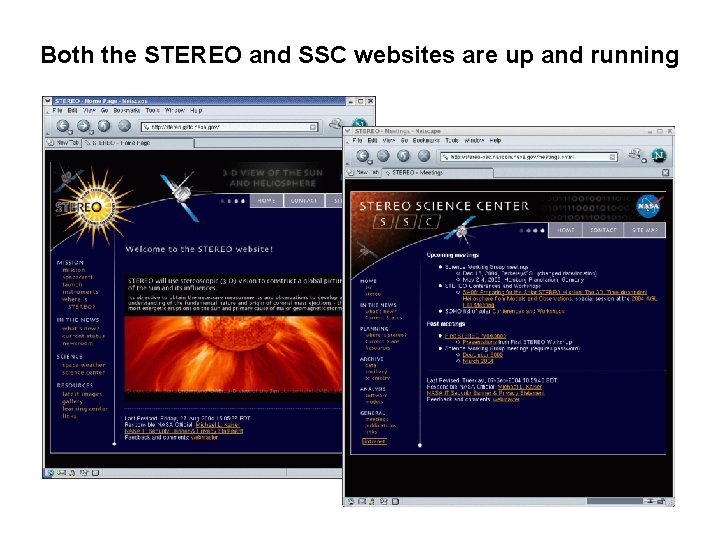Click the CONTACT button on STEREO home page

click(304, 201)
